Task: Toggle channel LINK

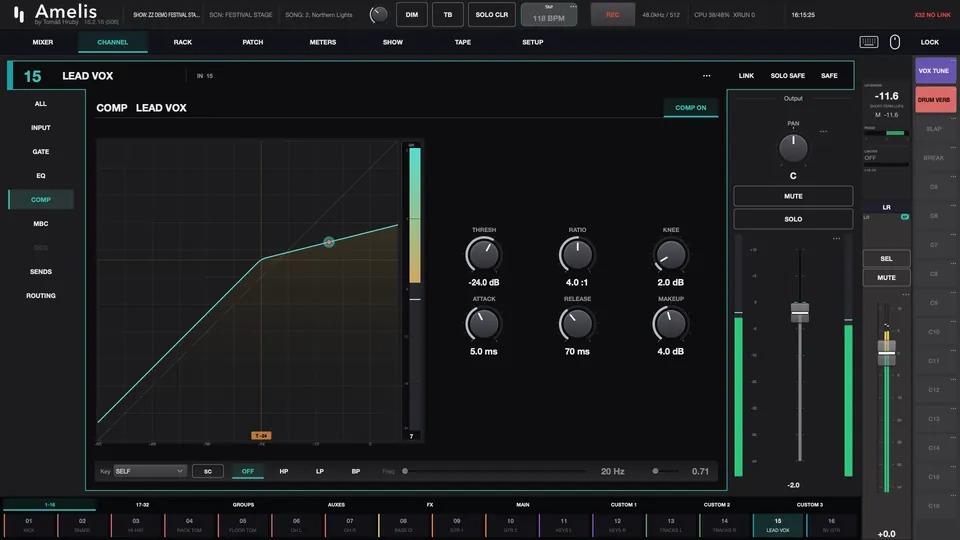Action: coord(746,76)
